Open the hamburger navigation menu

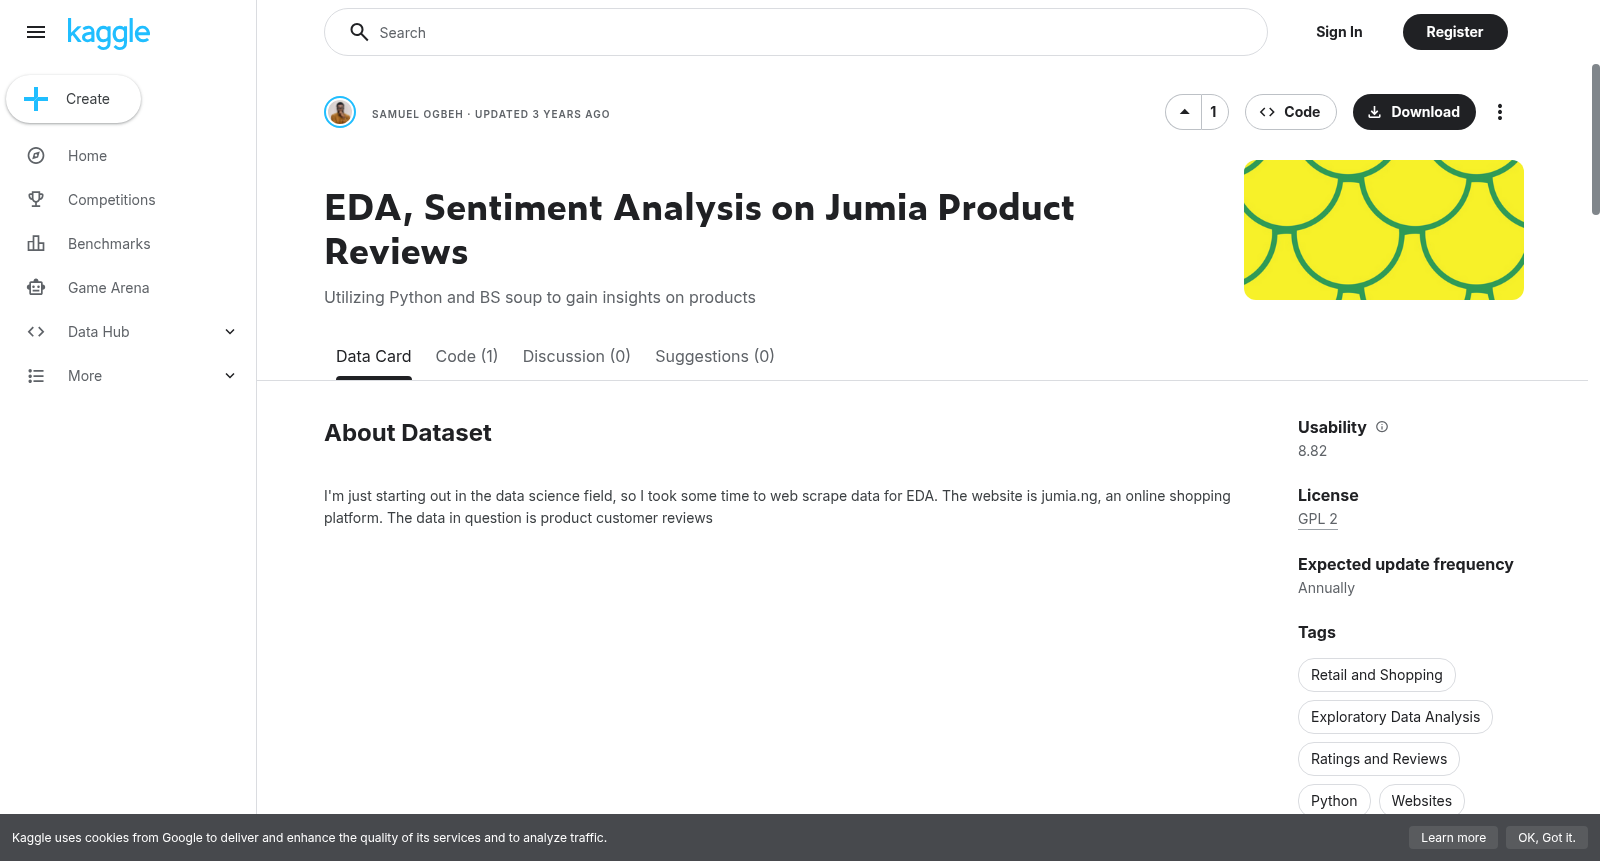coord(36,32)
